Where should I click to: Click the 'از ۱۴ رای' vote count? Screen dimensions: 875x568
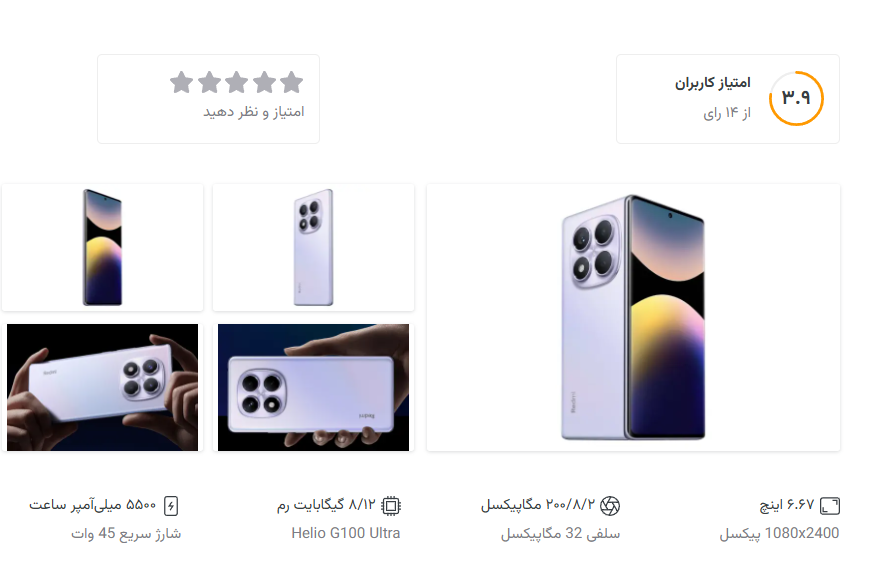727,113
